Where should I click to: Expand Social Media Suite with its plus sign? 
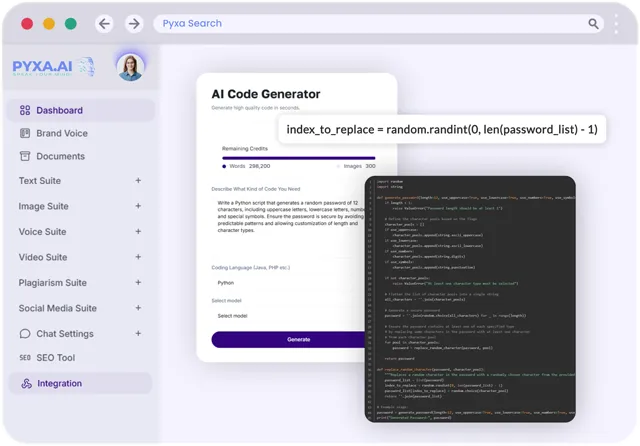click(138, 308)
